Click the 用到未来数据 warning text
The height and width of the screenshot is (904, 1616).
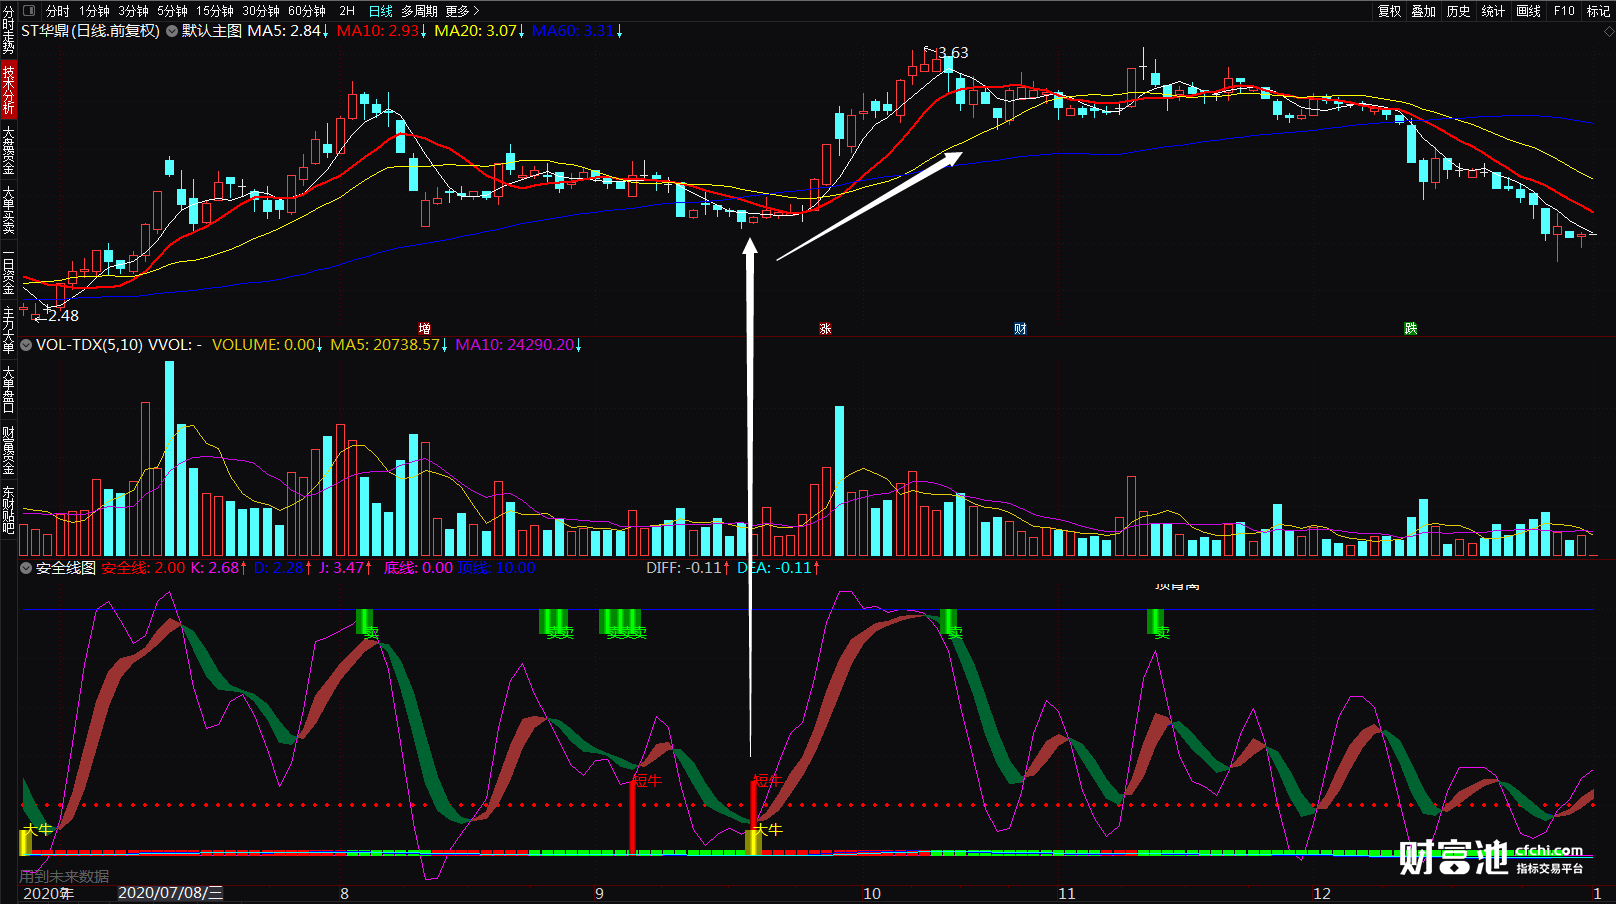click(x=64, y=876)
